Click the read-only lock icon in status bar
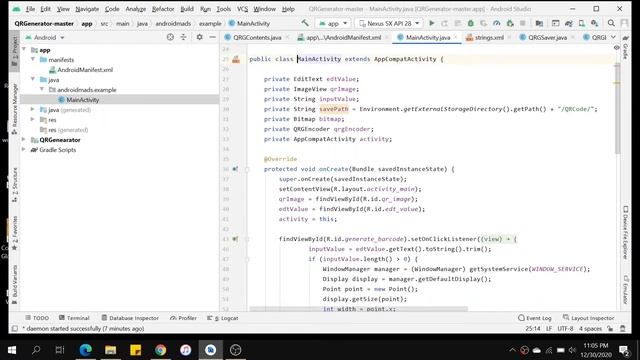Viewport: 640px width, 360px height. pos(610,329)
